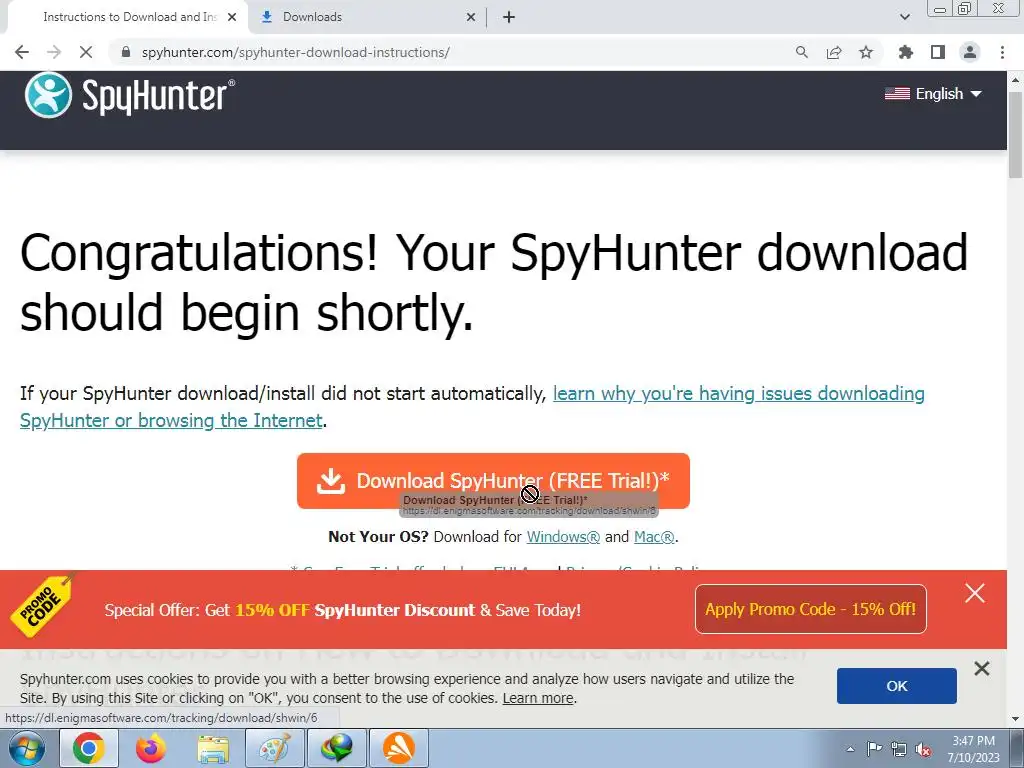The image size is (1024, 768).
Task: Select the Instructions to Download tab
Action: click(129, 17)
